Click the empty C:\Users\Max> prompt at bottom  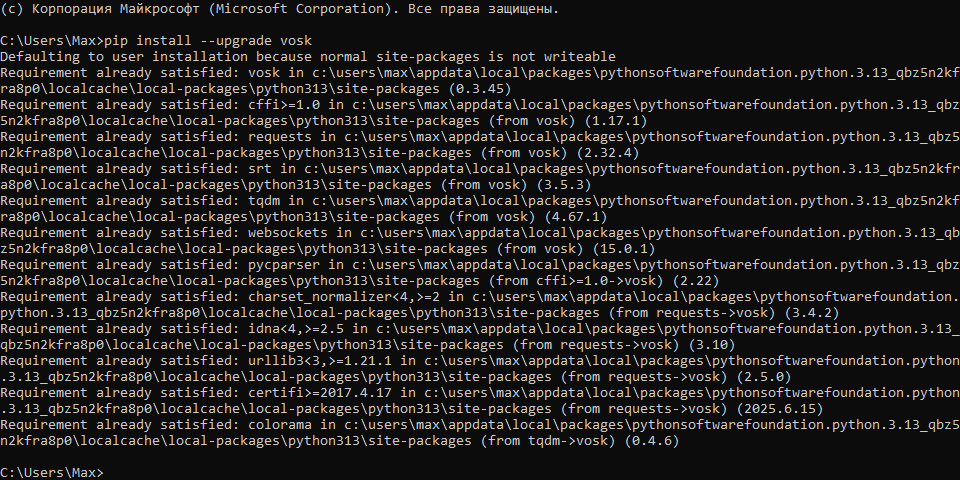[52, 470]
